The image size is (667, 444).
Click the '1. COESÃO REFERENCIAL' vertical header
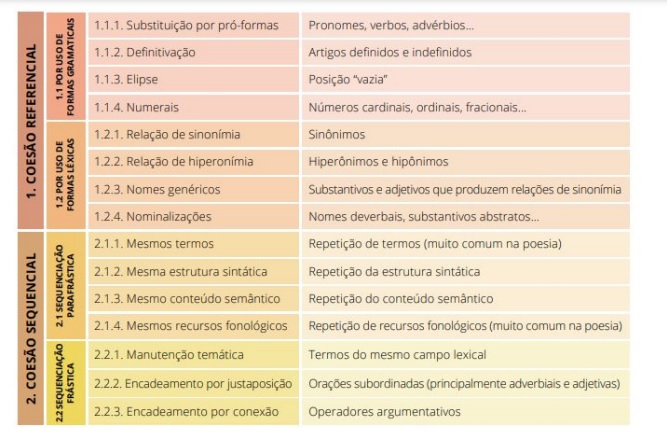pos(29,120)
